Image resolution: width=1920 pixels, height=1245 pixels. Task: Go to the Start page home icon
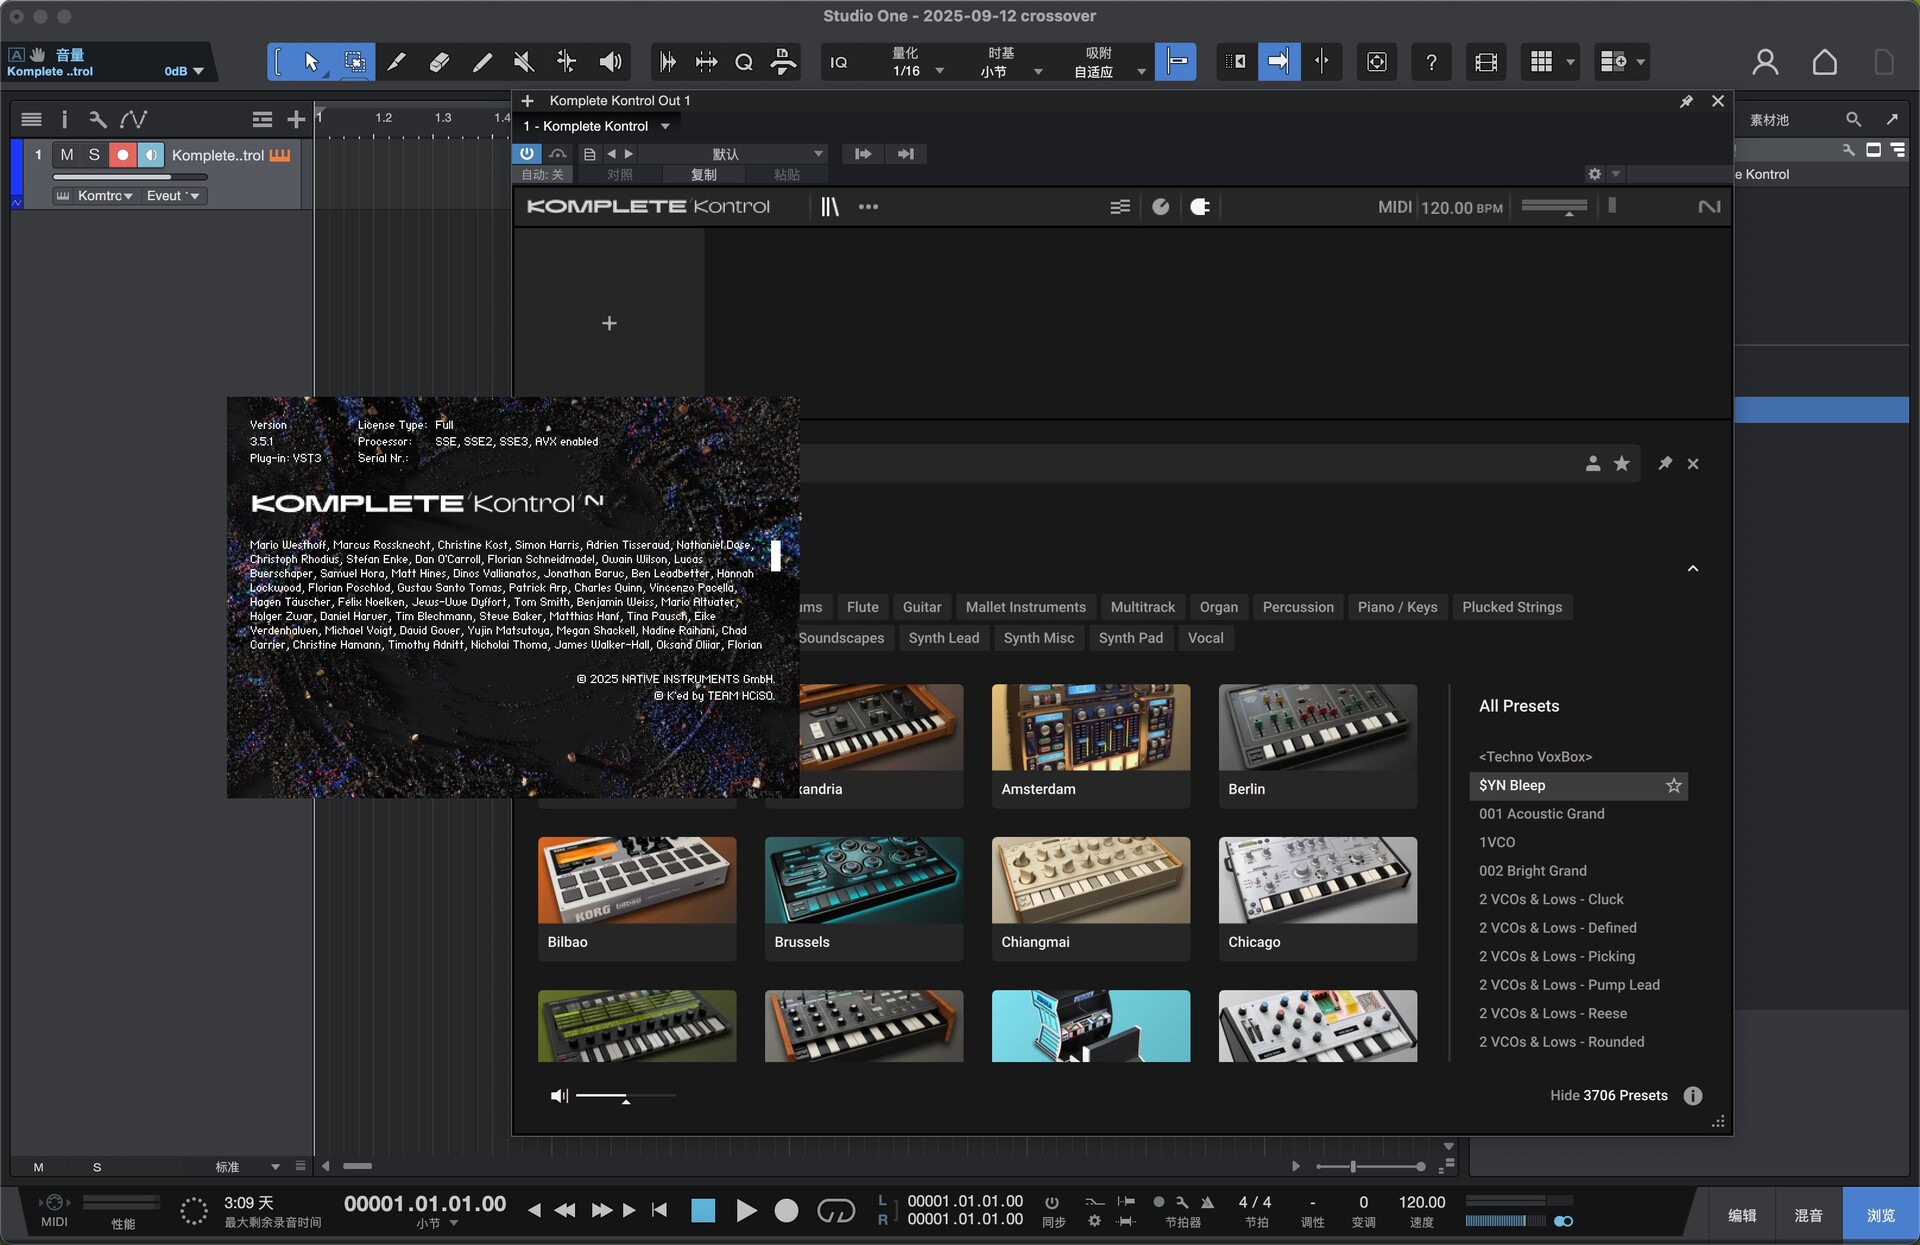1824,62
